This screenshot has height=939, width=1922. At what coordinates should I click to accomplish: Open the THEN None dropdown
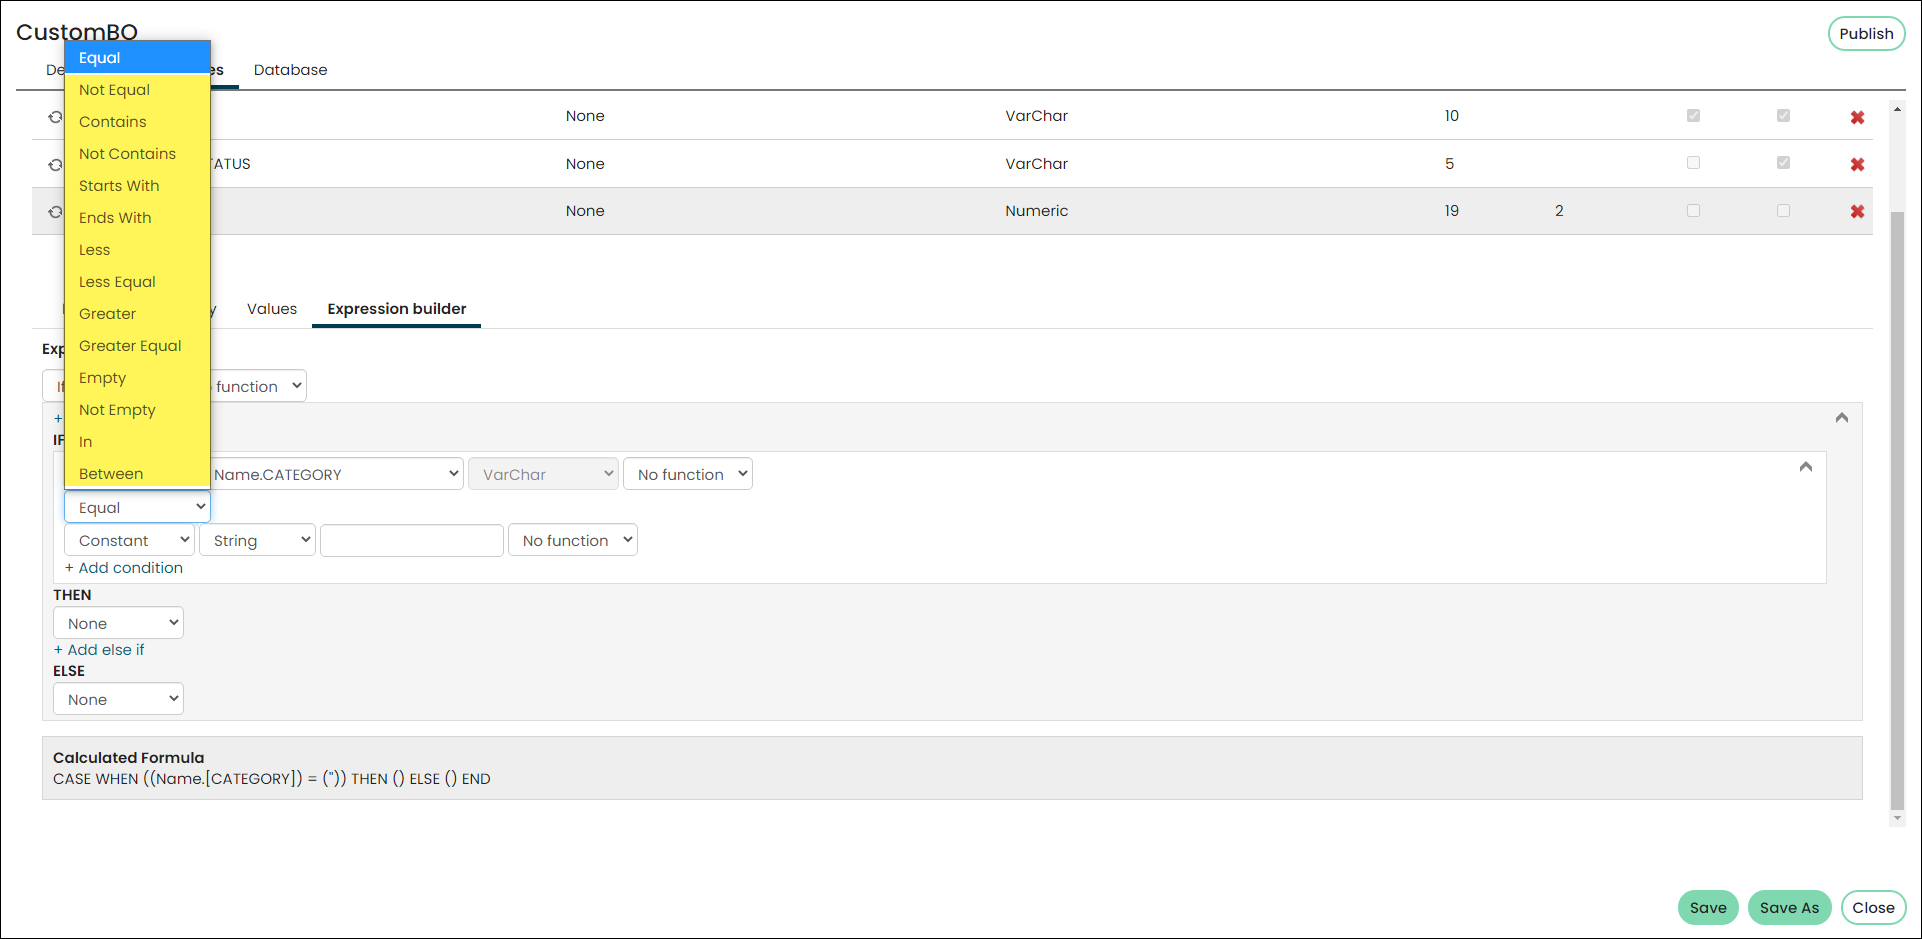[x=118, y=623]
